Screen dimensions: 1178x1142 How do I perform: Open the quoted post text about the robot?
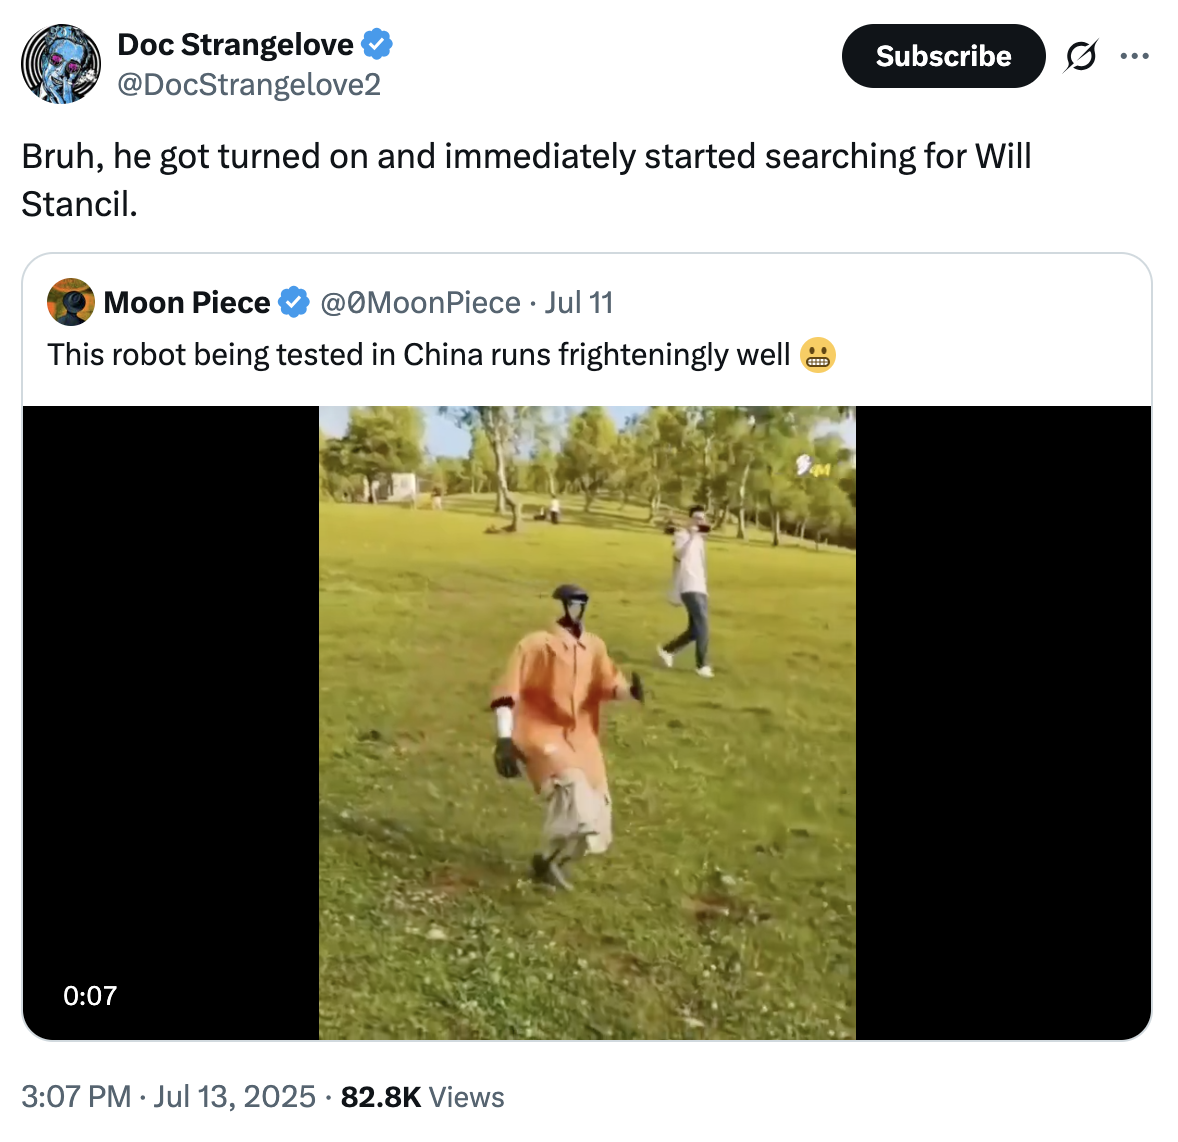(418, 355)
